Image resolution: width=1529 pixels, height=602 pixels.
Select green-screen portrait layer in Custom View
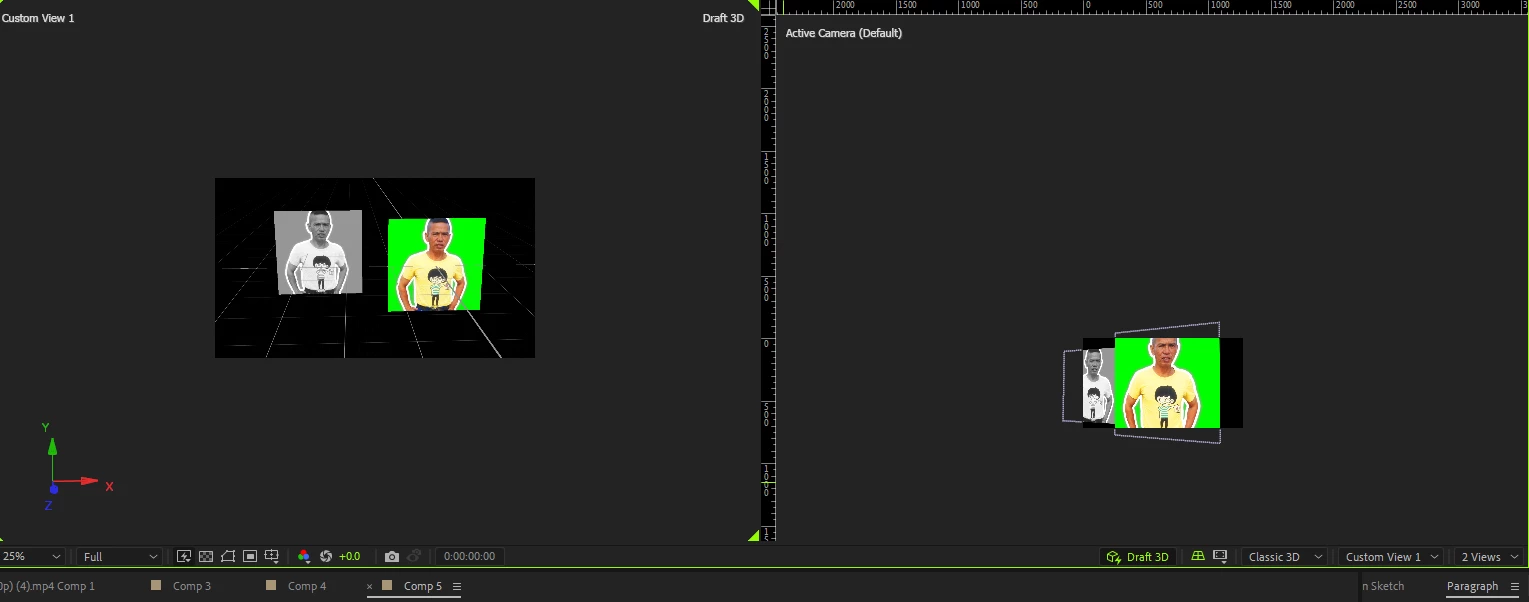[x=436, y=264]
